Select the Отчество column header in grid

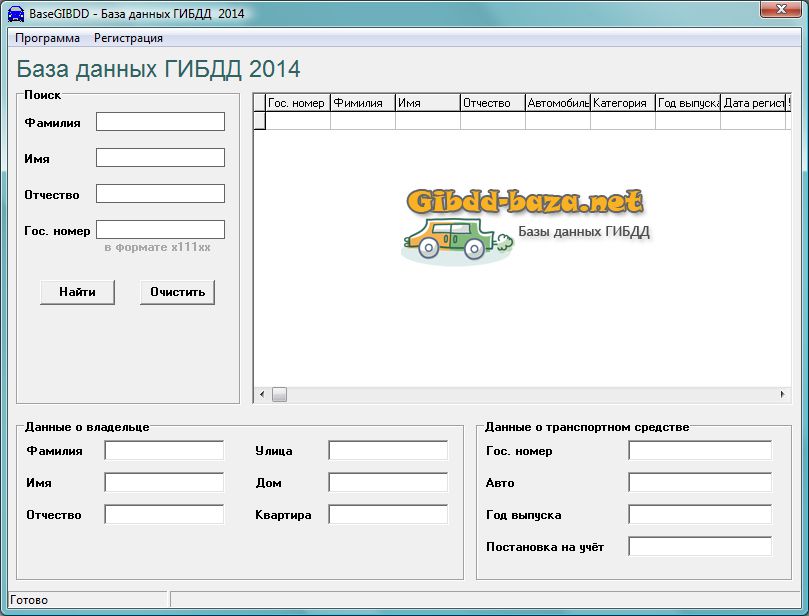pyautogui.click(x=493, y=103)
